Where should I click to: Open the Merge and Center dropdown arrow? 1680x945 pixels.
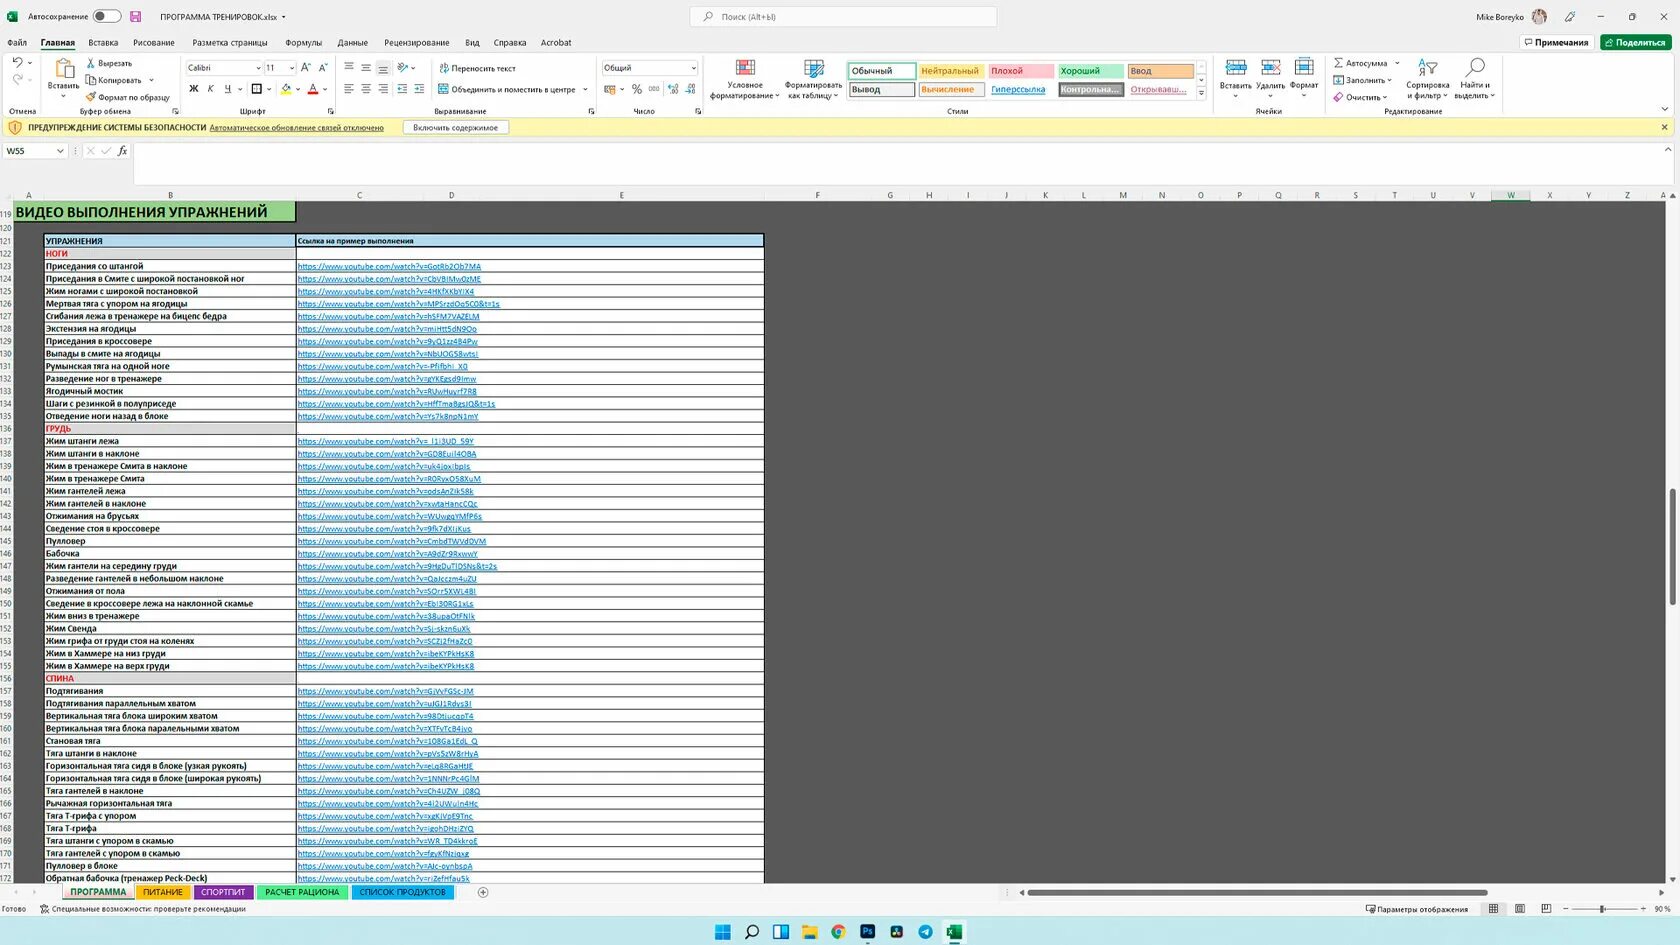pyautogui.click(x=586, y=89)
